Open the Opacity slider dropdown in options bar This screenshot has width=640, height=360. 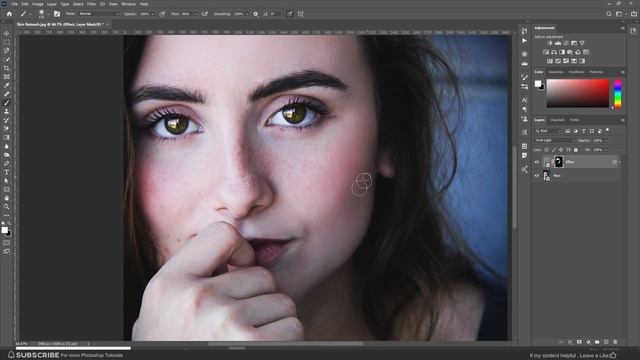point(153,14)
